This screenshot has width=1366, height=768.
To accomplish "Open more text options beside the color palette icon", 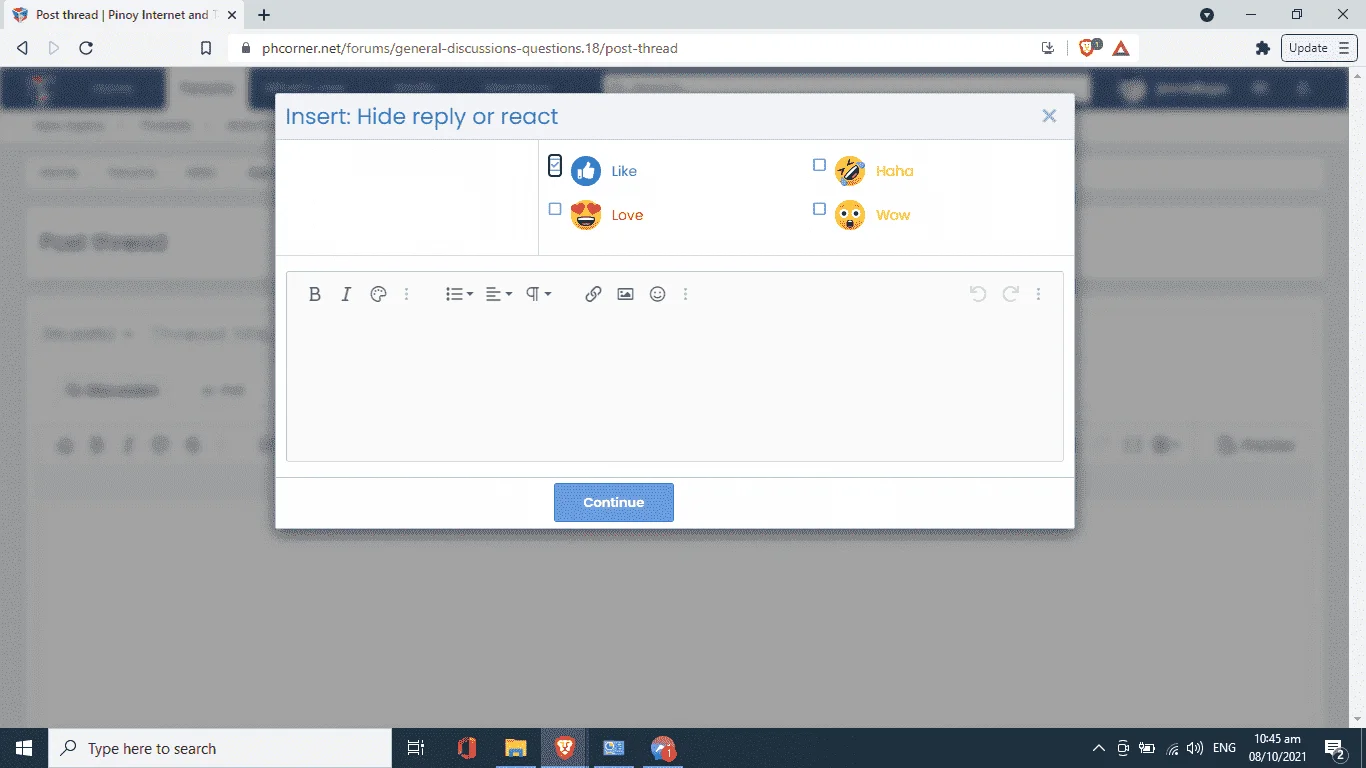I will [x=406, y=294].
